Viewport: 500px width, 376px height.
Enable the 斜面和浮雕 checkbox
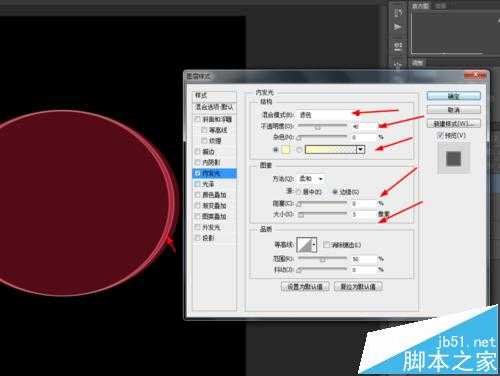tap(197, 119)
